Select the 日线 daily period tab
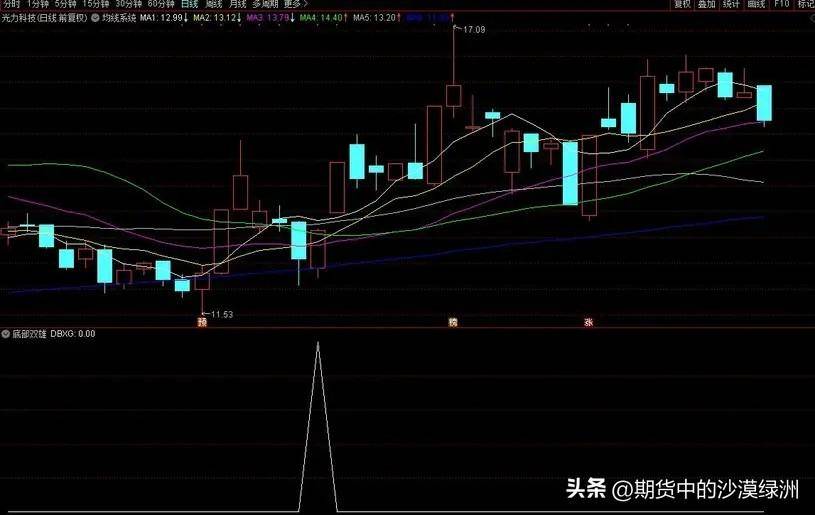815x515 pixels. pyautogui.click(x=190, y=4)
